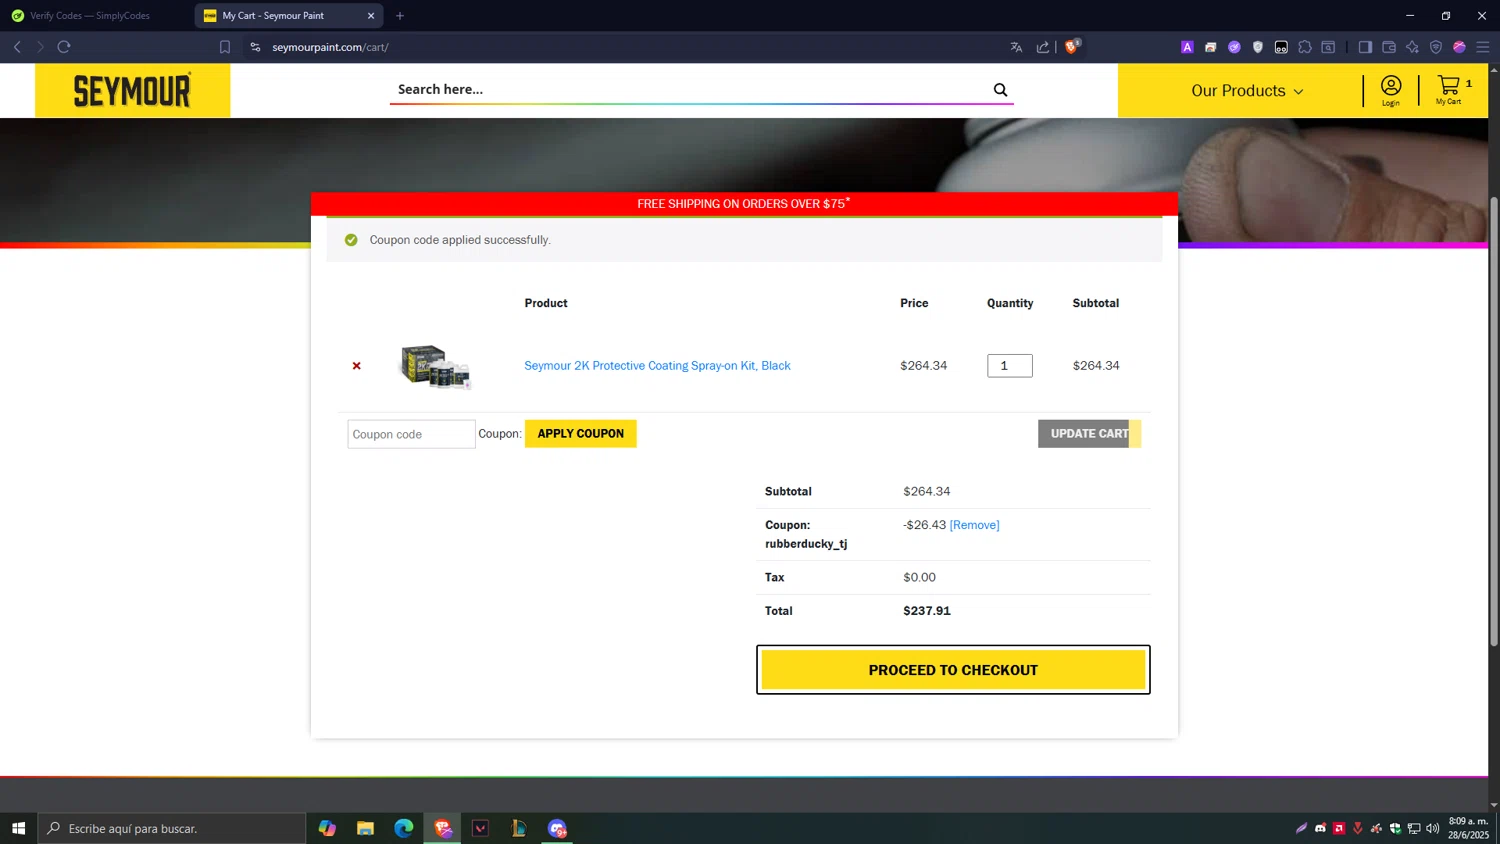Open the Valorant taskbar icon
The height and width of the screenshot is (844, 1500).
(x=480, y=828)
